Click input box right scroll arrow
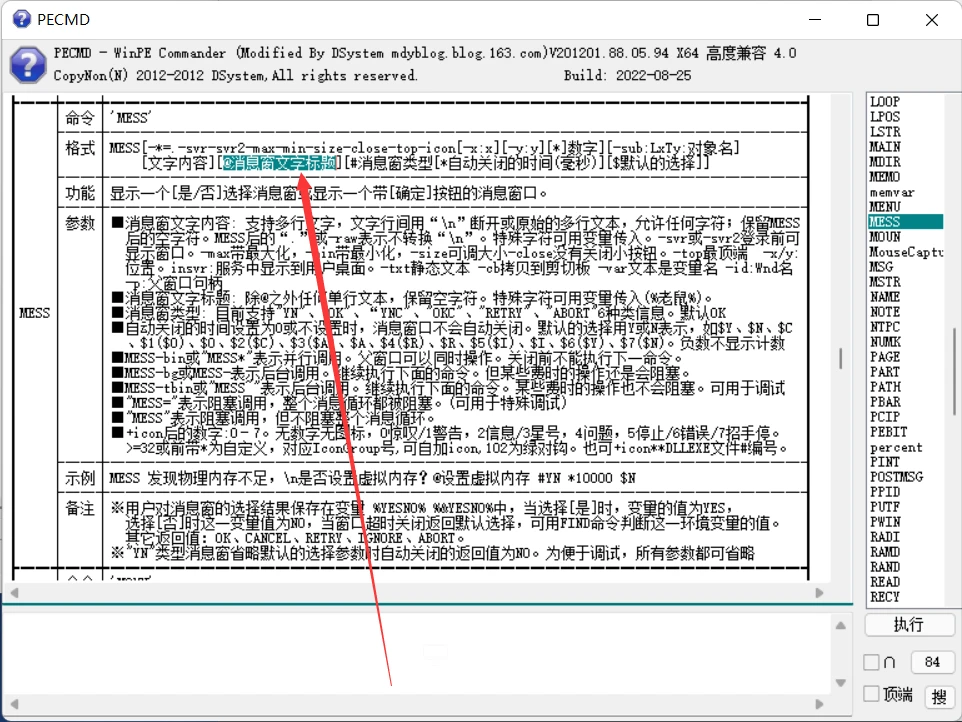Screen dimensions: 962x722 pos(819,704)
